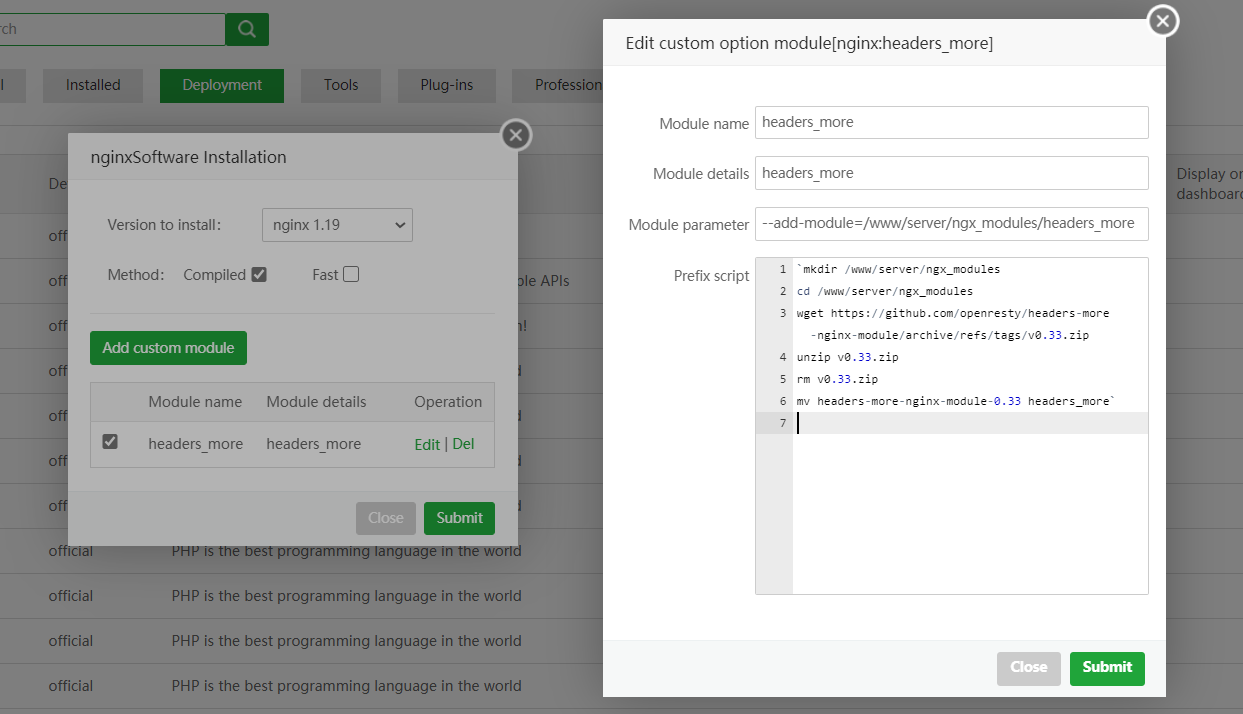The image size is (1243, 714).
Task: Close the Edit custom option module dialog X
Action: (1162, 21)
